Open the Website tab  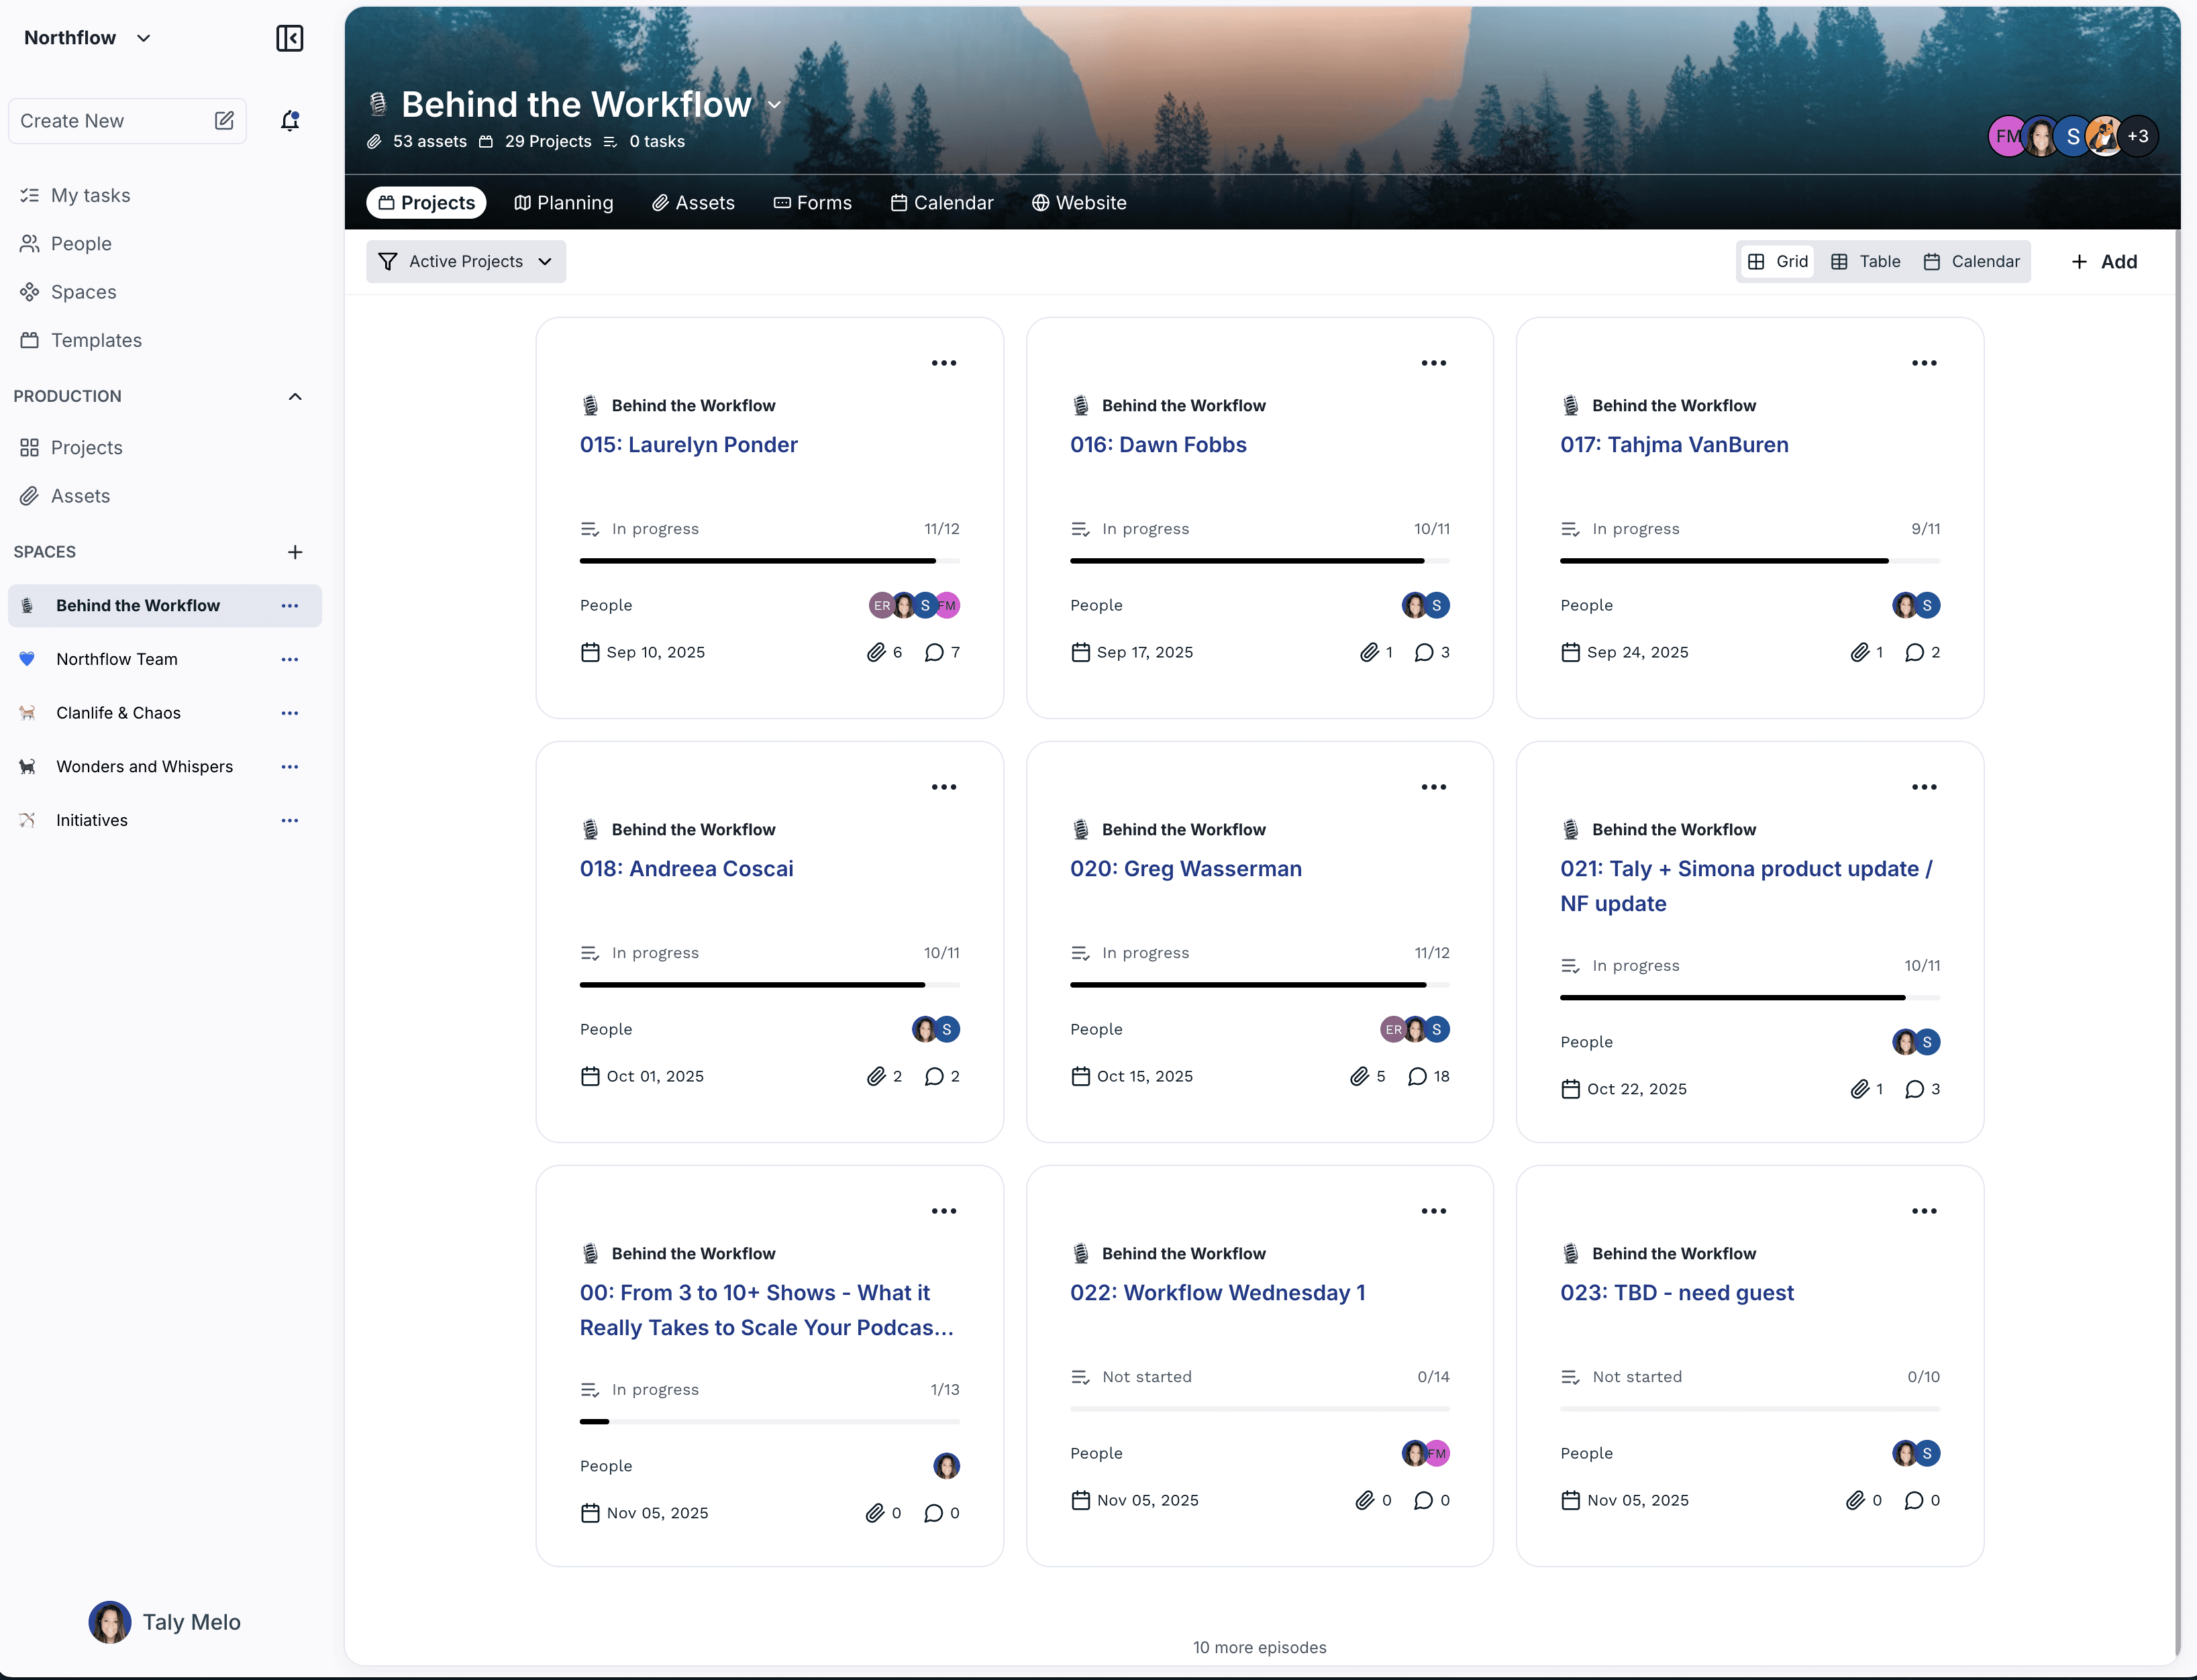(x=1079, y=203)
